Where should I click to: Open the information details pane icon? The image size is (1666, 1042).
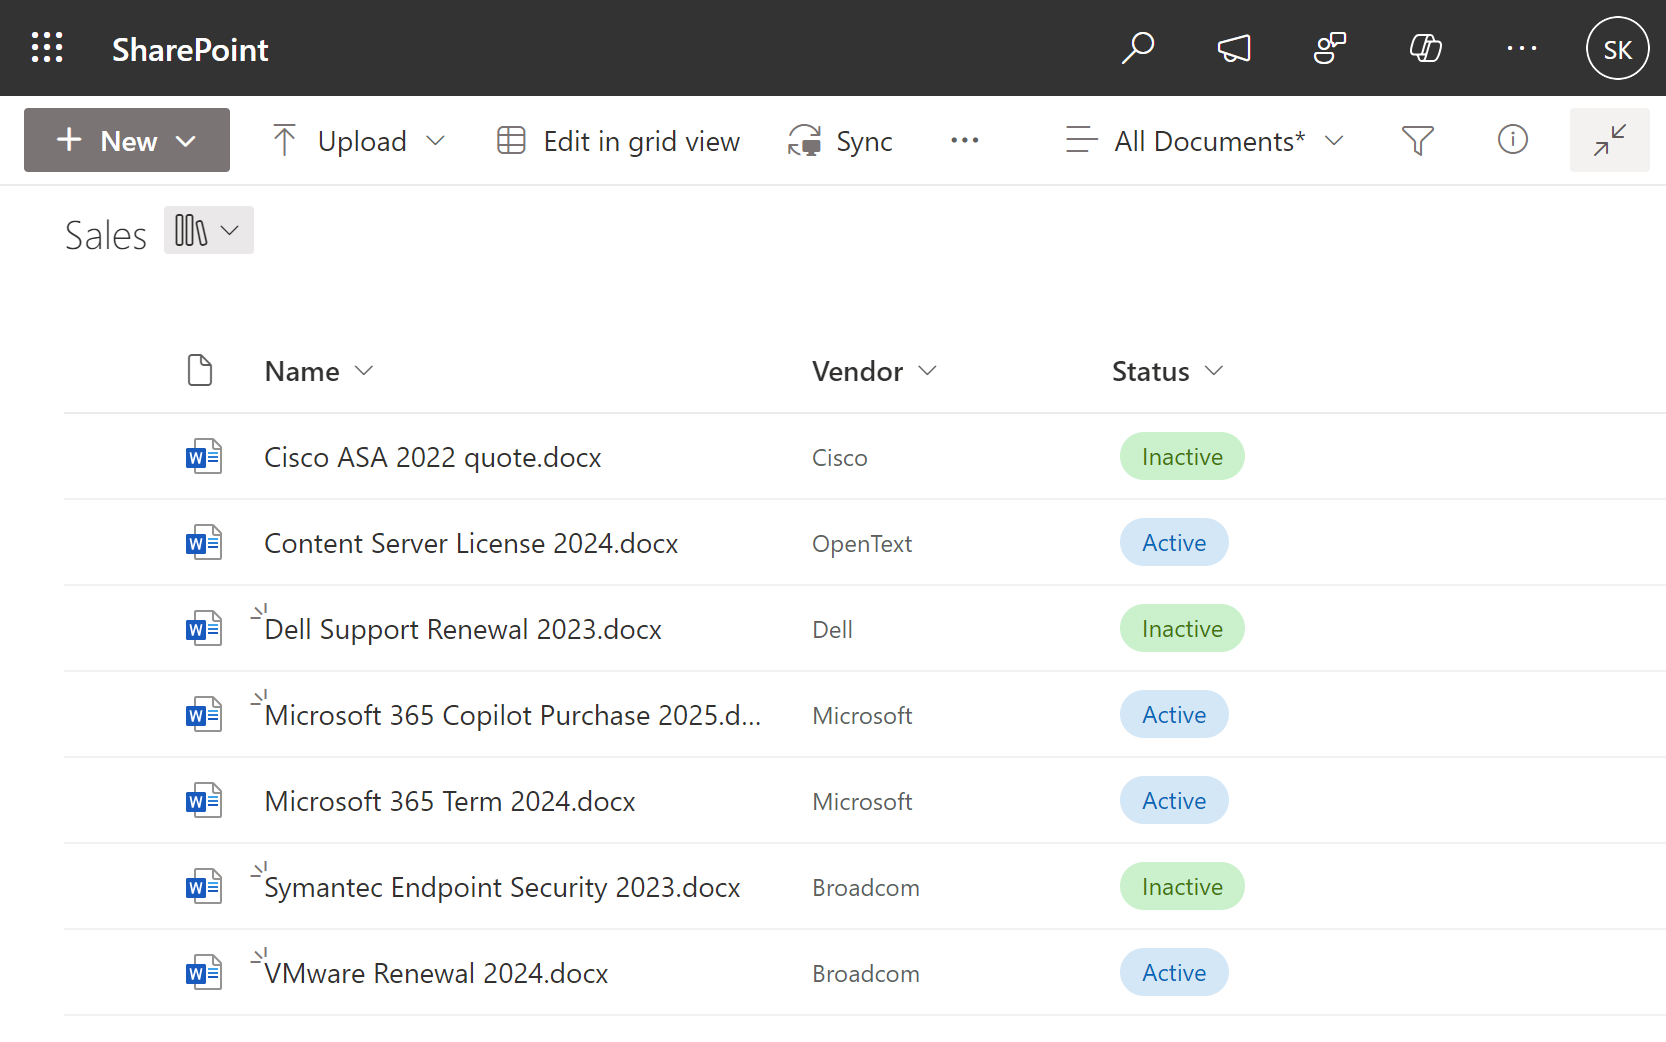[1513, 140]
